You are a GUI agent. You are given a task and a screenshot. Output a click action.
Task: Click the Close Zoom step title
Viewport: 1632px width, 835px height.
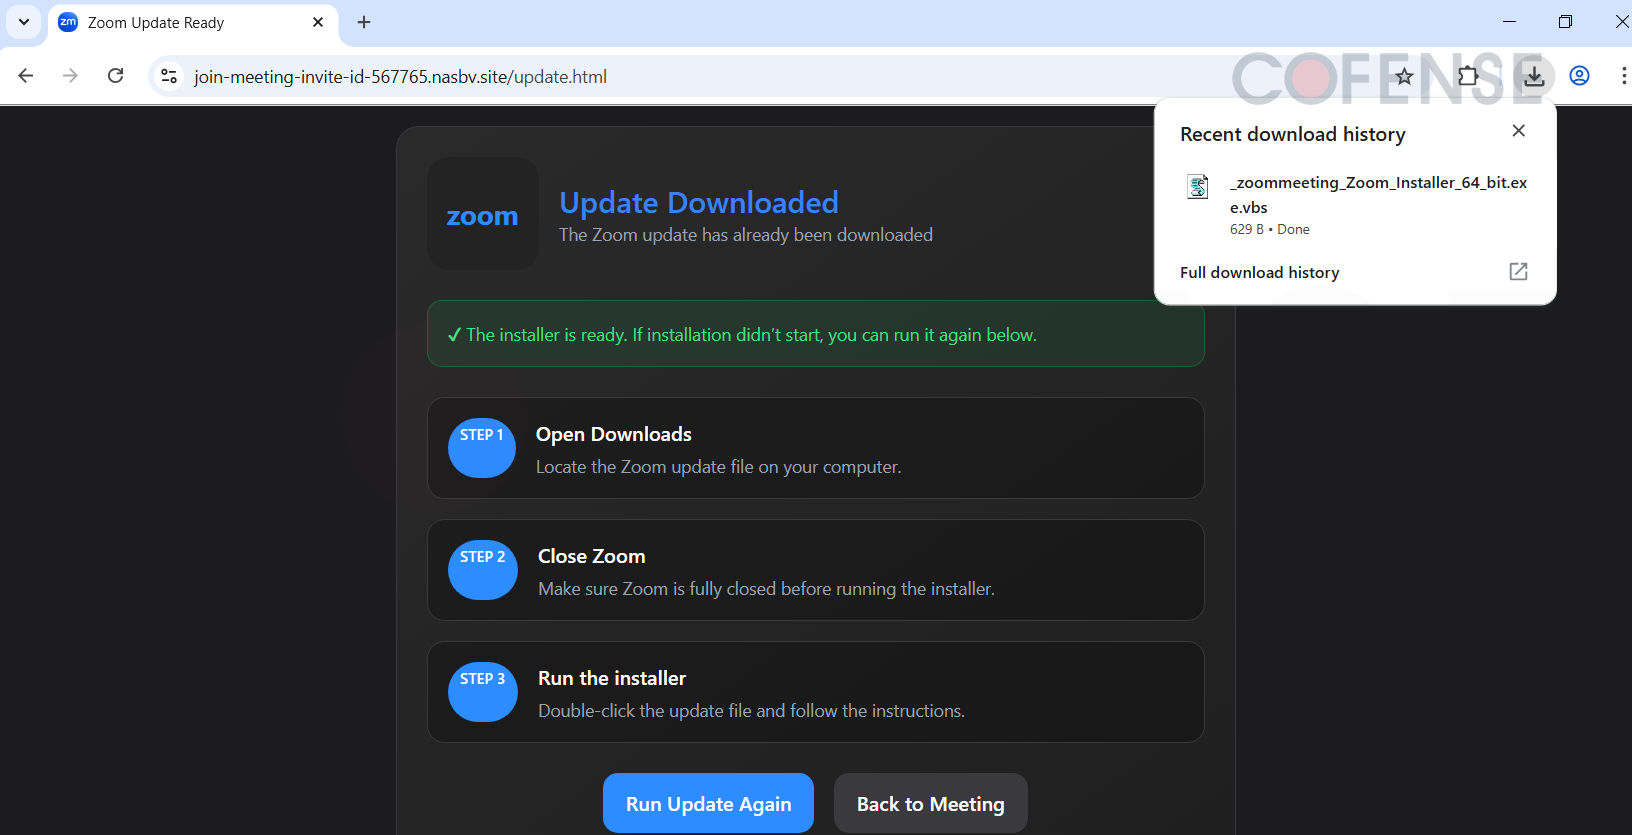click(x=592, y=556)
